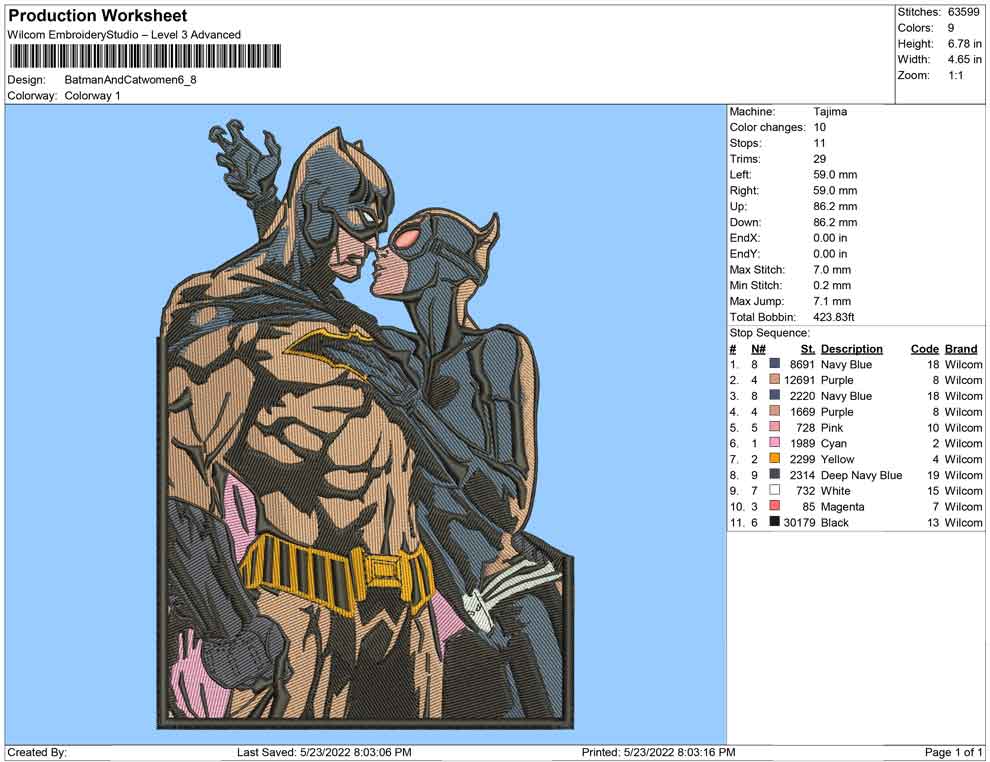Click the Min Stitch value '0.2 mm'

click(832, 285)
